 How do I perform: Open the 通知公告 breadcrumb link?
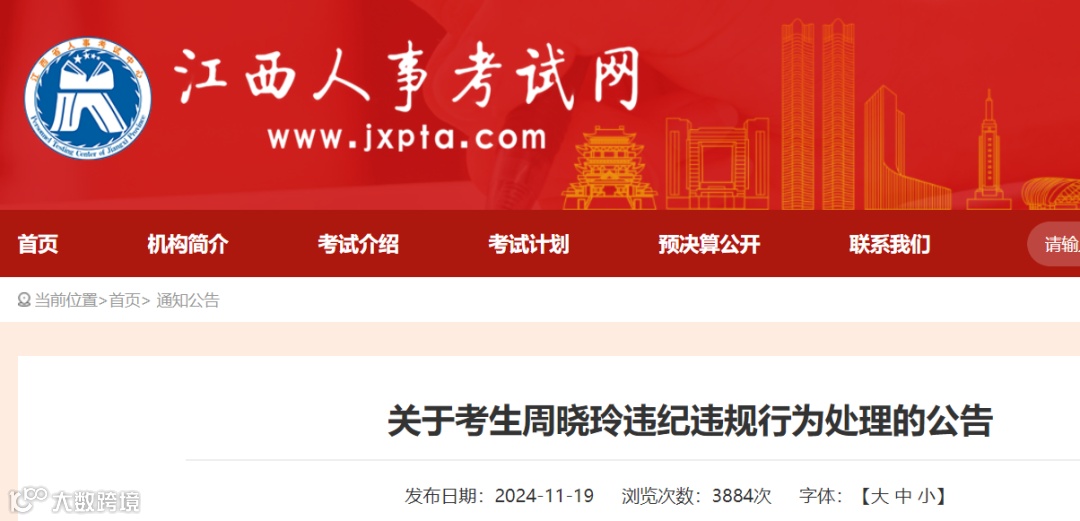click(187, 300)
